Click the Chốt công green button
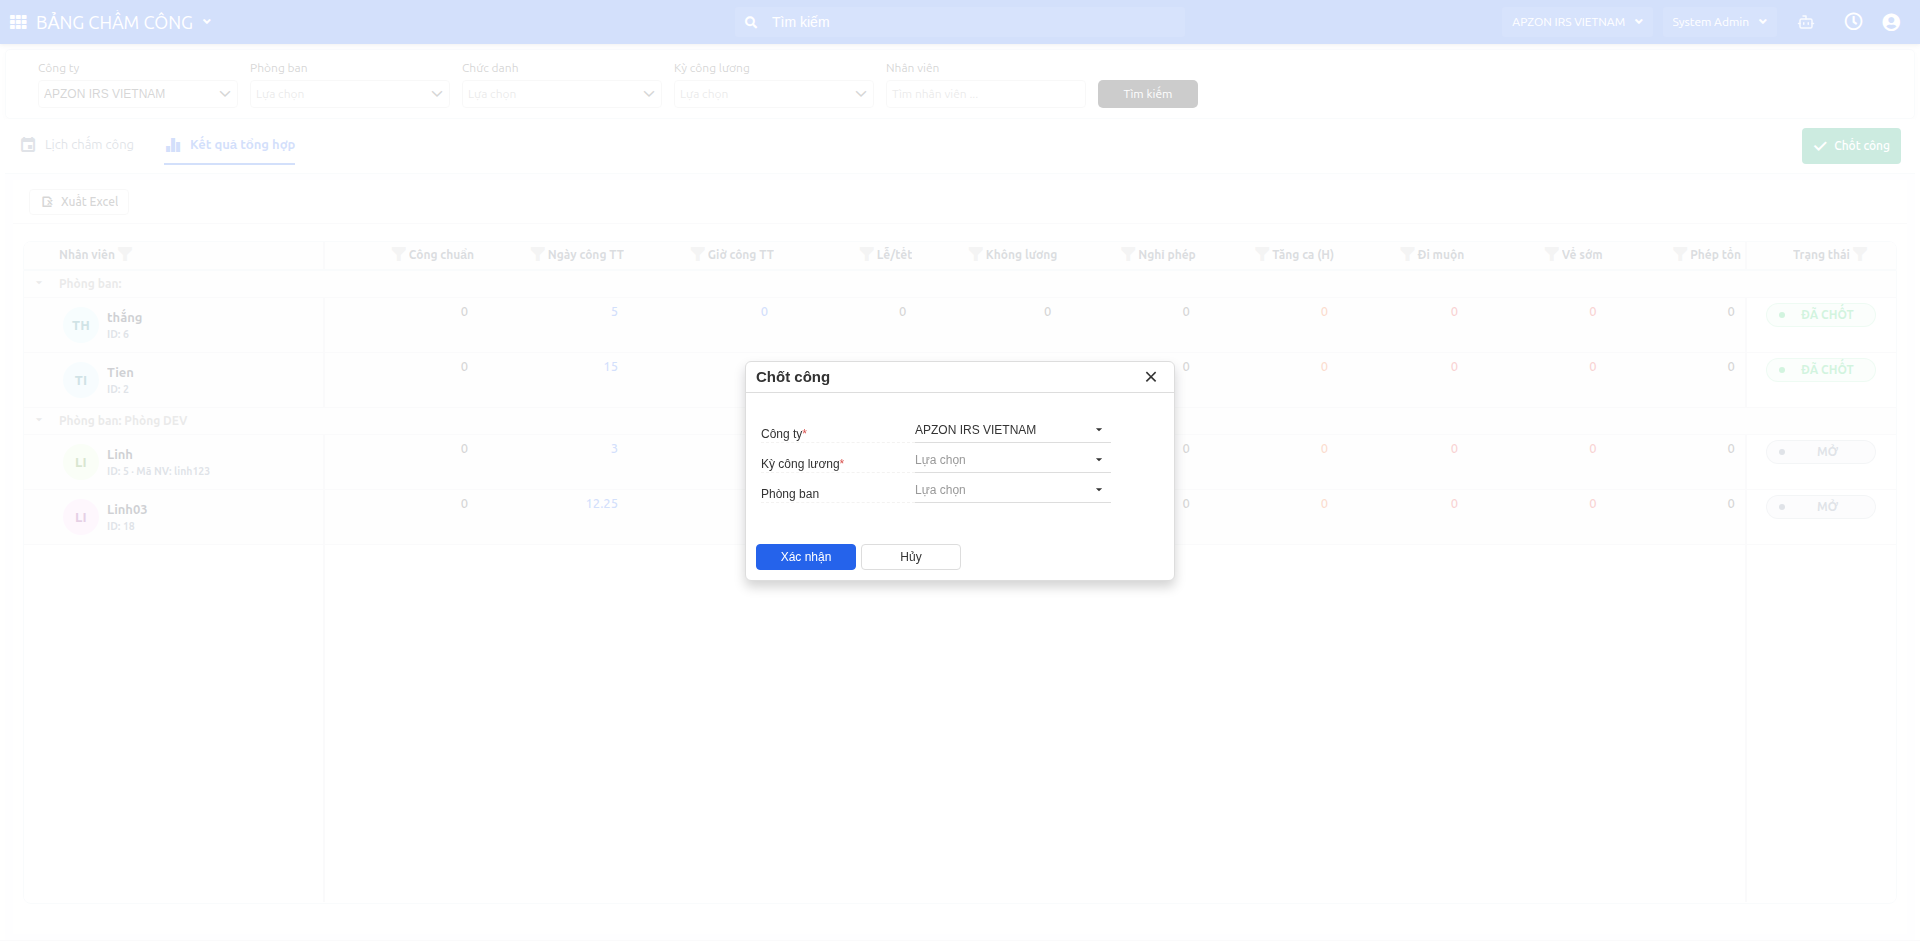Viewport: 1920px width, 941px height. click(1851, 146)
